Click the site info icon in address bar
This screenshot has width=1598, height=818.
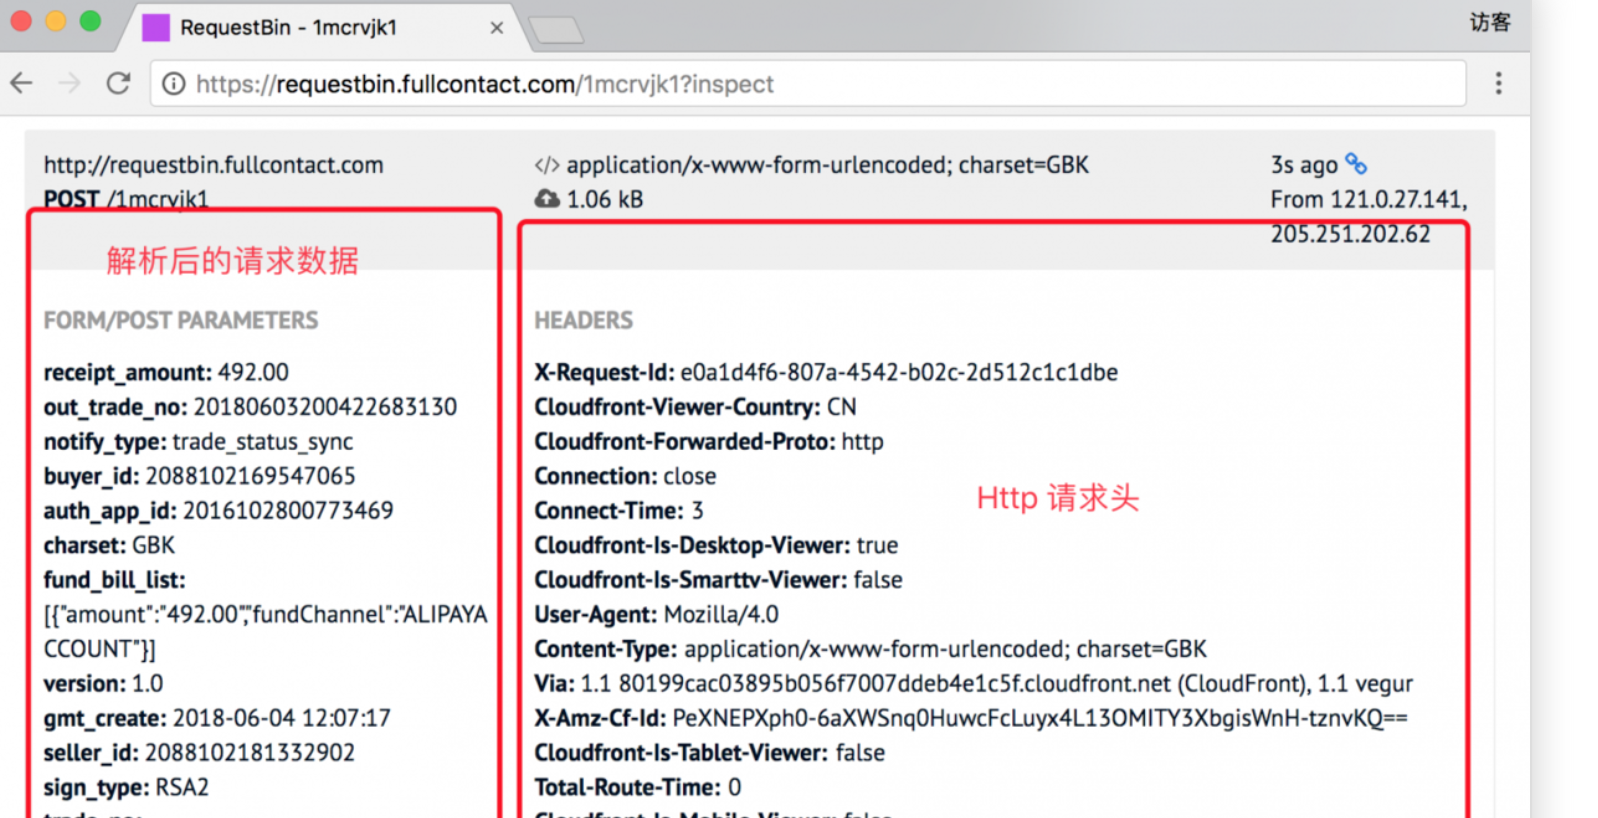(x=174, y=84)
